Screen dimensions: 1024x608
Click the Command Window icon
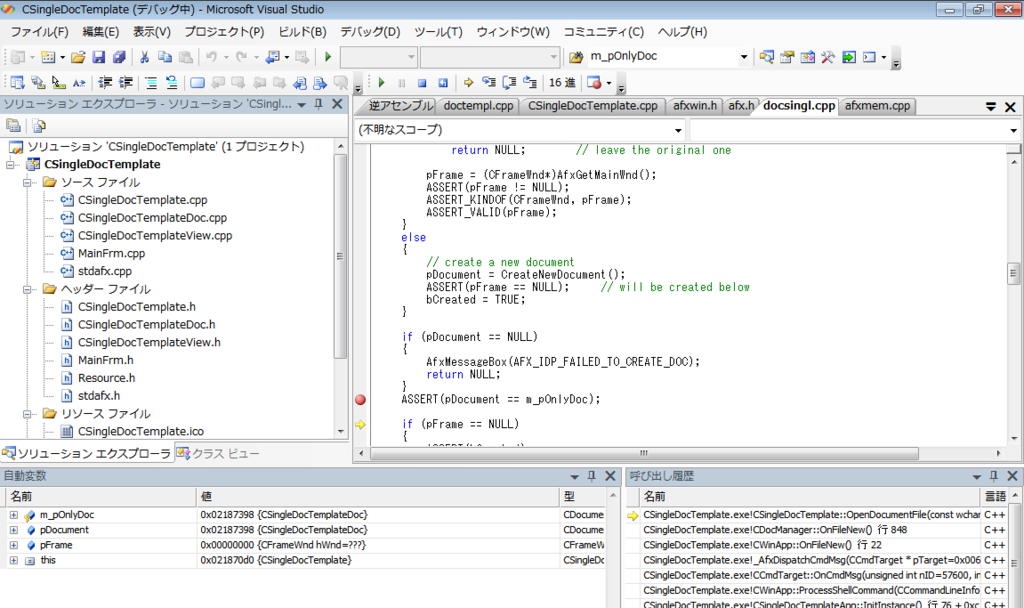pos(869,57)
